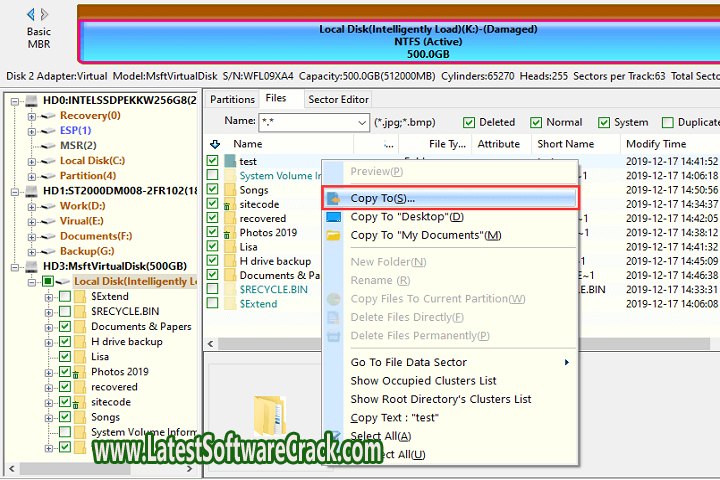Click the Modify Time column header
This screenshot has height=480, width=720.
point(655,144)
